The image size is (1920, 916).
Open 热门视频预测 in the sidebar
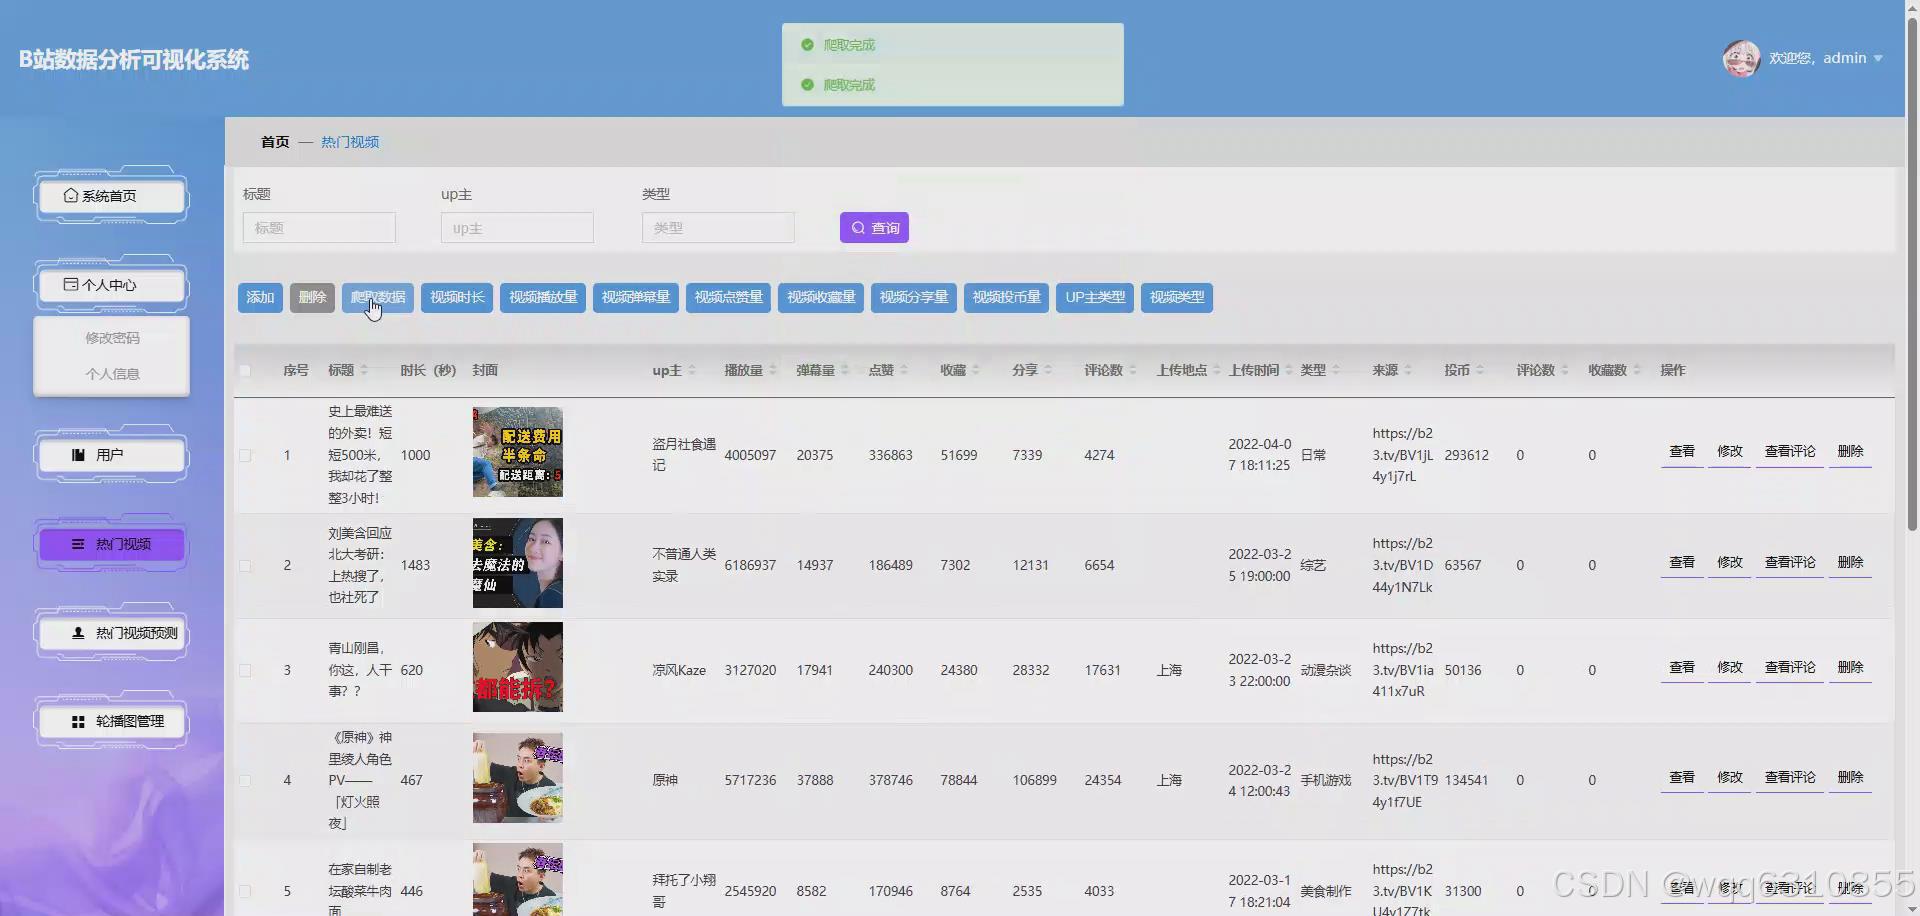pyautogui.click(x=111, y=633)
